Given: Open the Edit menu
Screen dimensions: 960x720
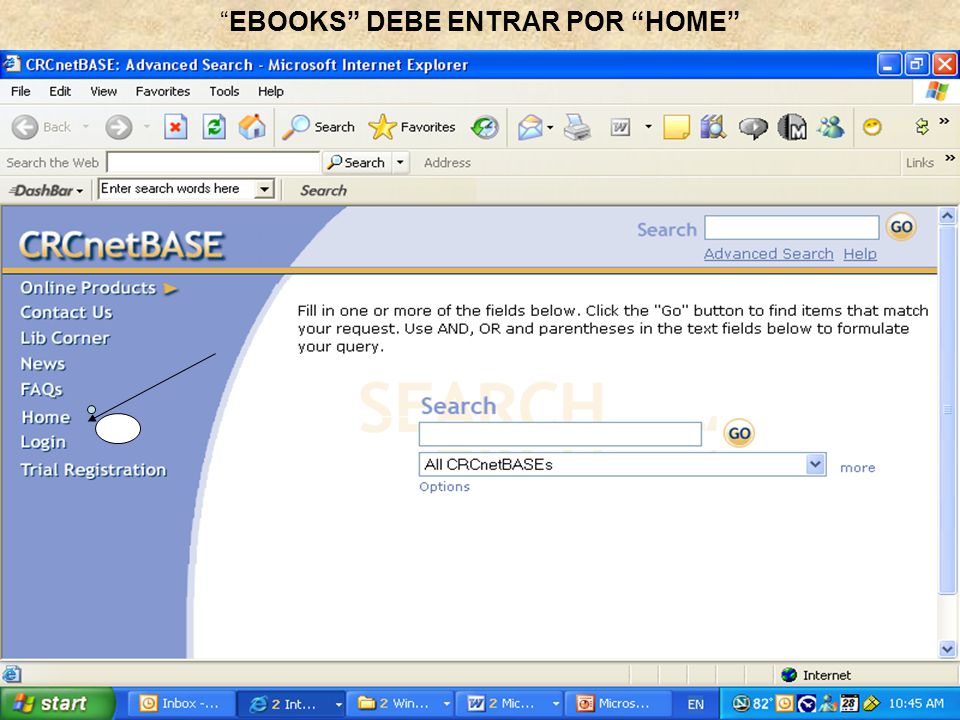Looking at the screenshot, I should point(60,91).
